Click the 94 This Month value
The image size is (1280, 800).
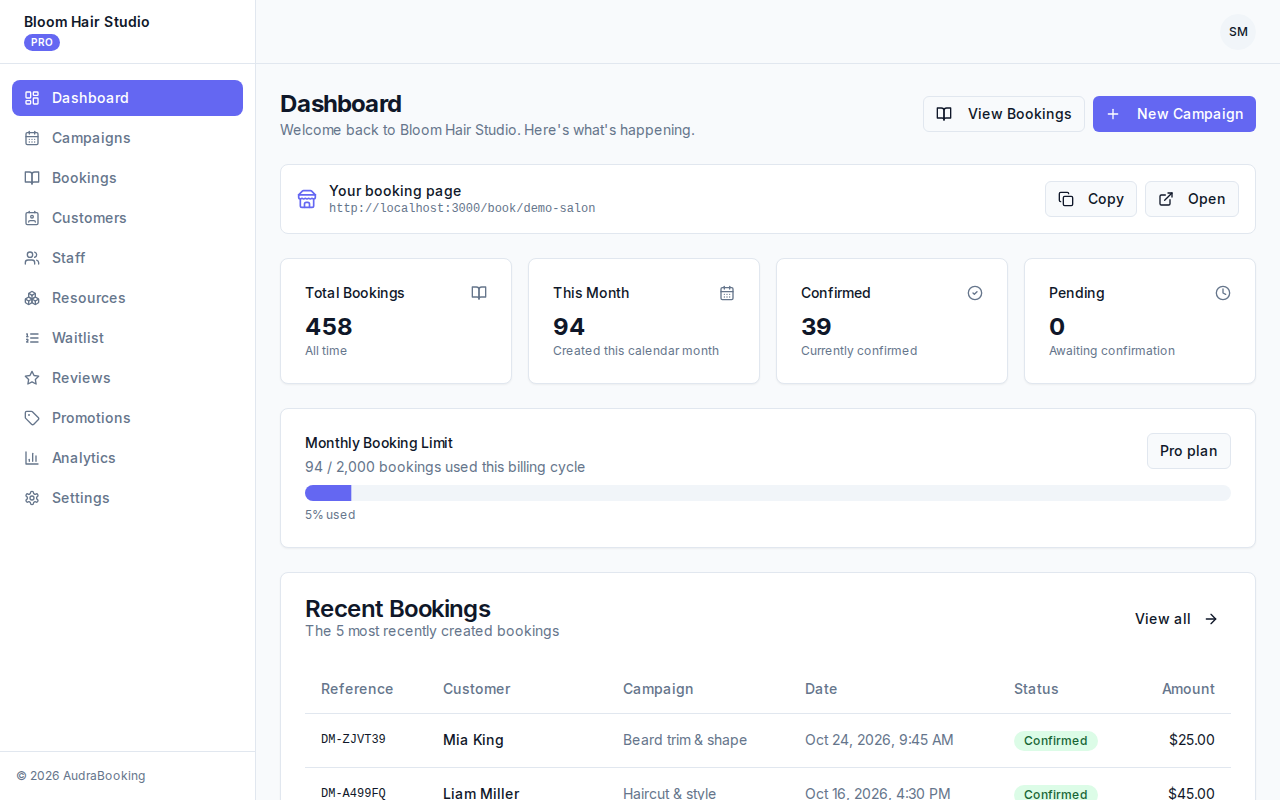click(569, 327)
